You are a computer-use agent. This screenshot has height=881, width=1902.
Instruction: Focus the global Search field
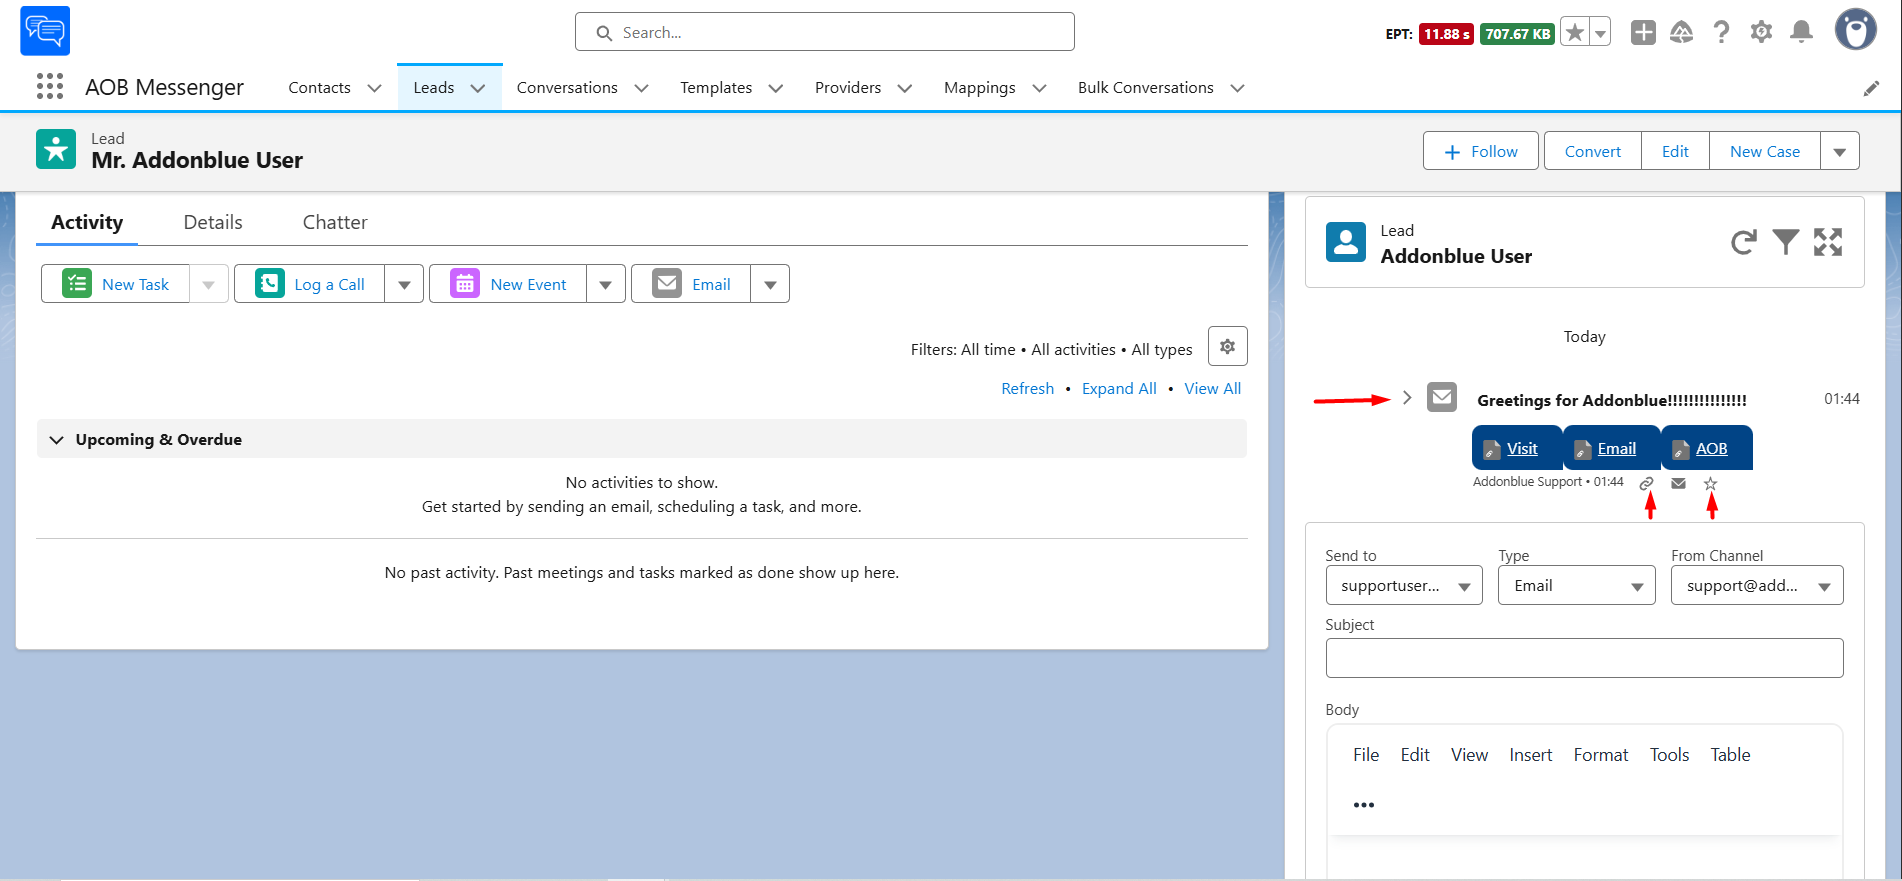coord(825,32)
